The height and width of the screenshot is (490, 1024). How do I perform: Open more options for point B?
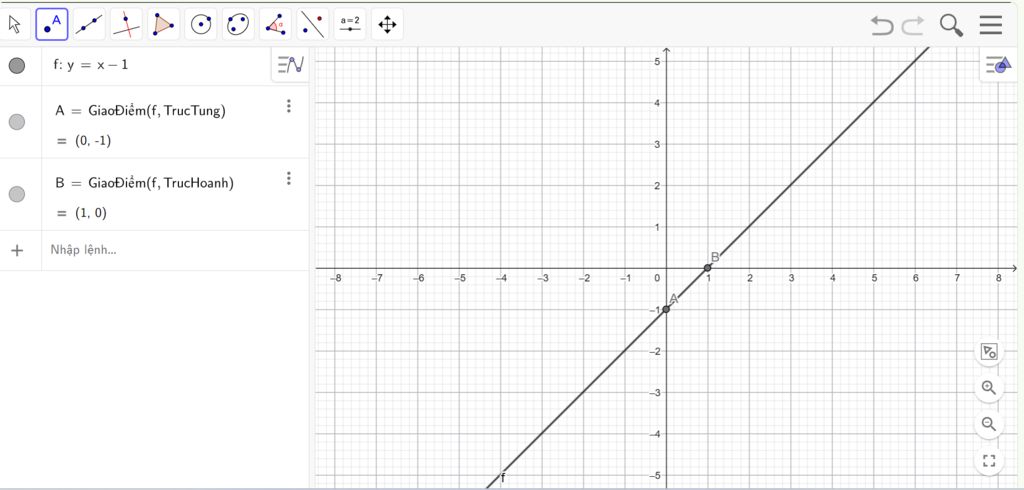coord(289,178)
